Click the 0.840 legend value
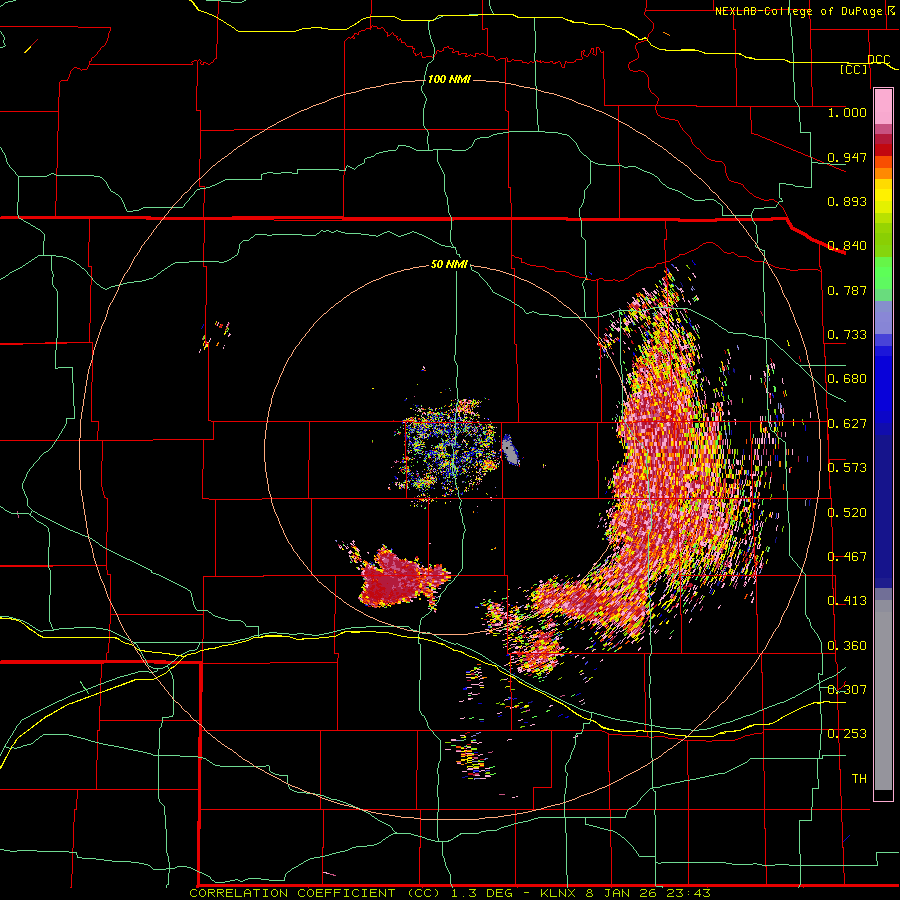The width and height of the screenshot is (900, 900). pos(847,246)
